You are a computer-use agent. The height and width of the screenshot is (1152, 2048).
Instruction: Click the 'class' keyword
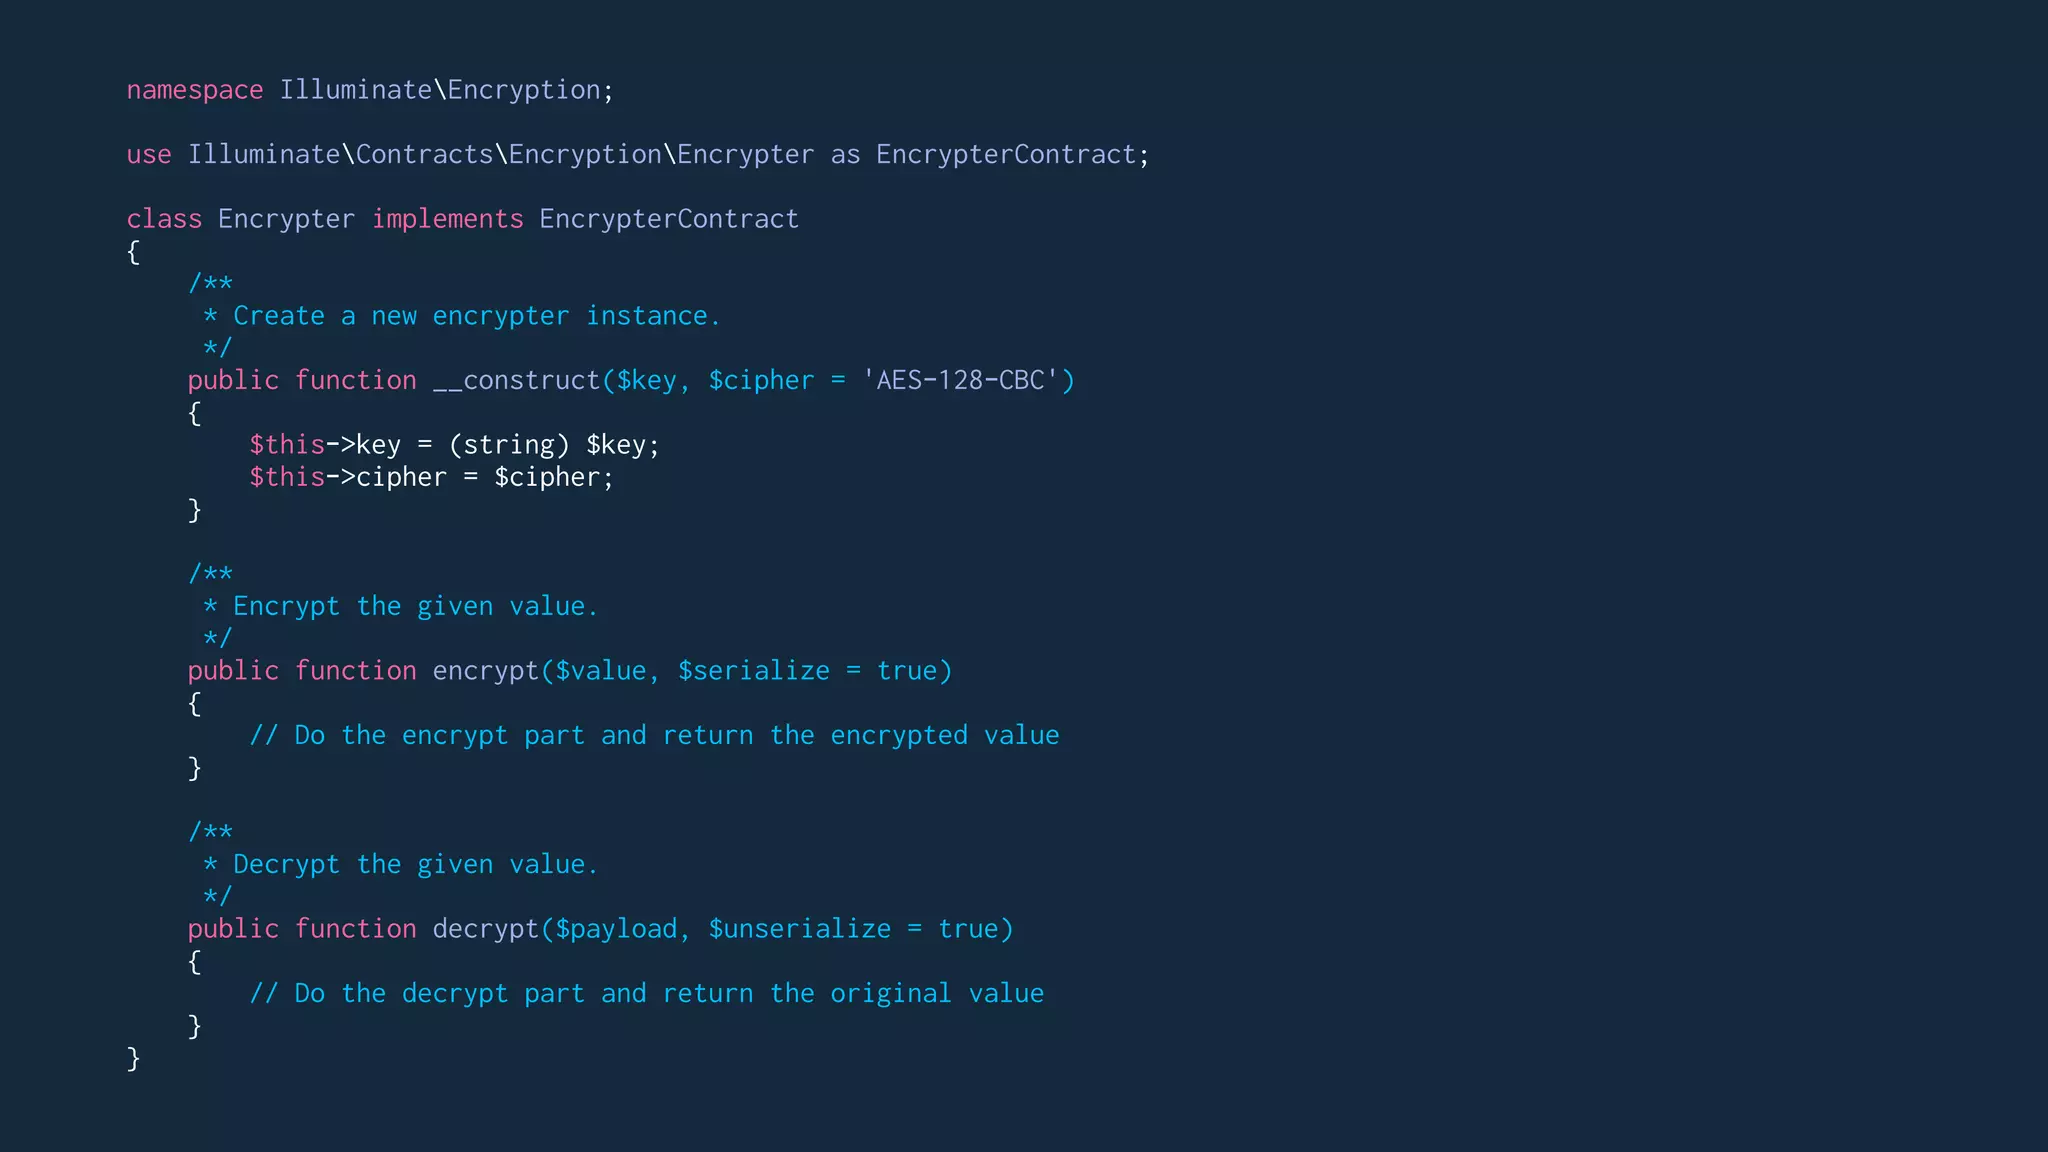(x=165, y=219)
